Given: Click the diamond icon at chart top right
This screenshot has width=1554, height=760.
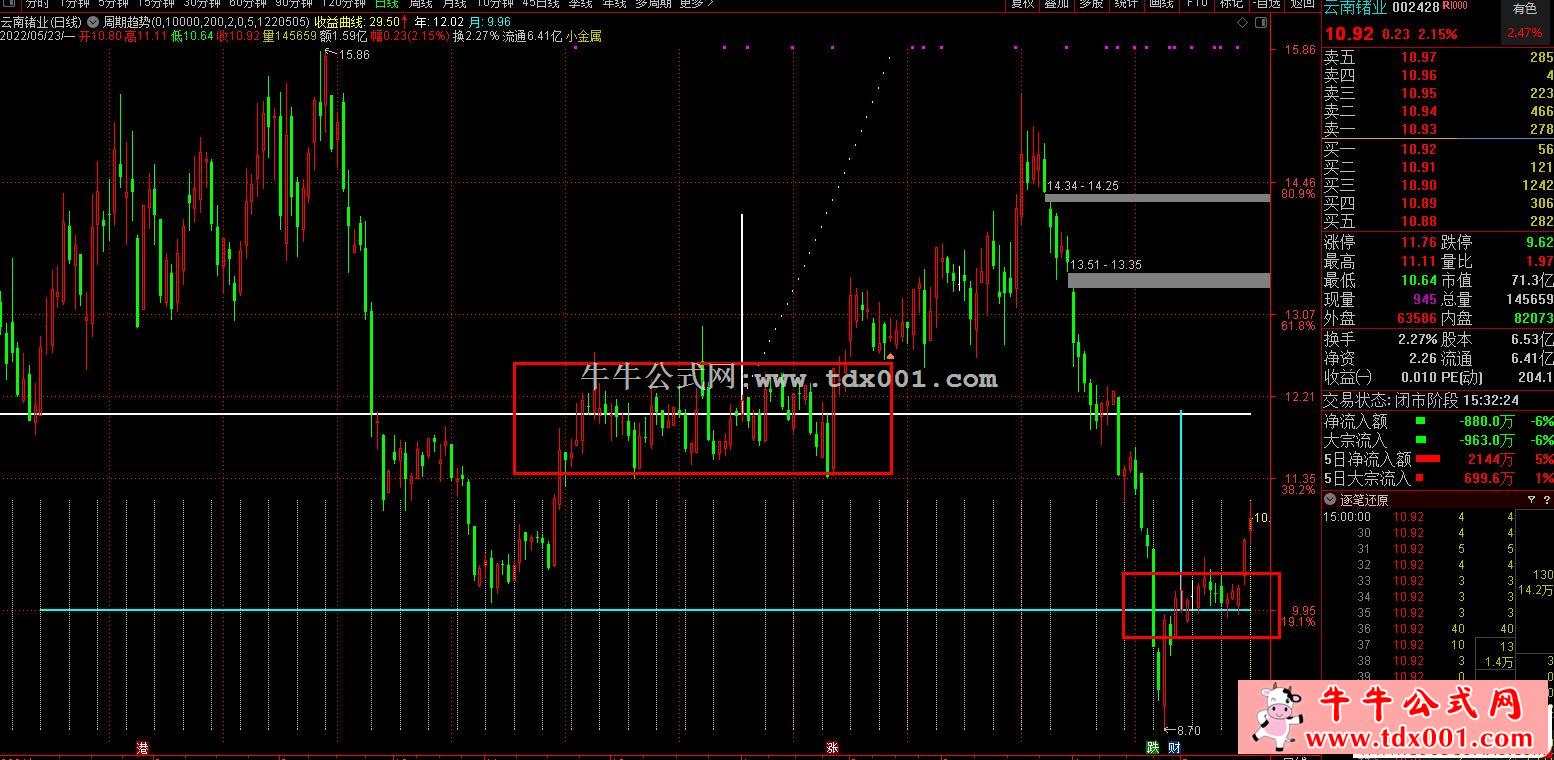Looking at the screenshot, I should tap(1242, 21).
